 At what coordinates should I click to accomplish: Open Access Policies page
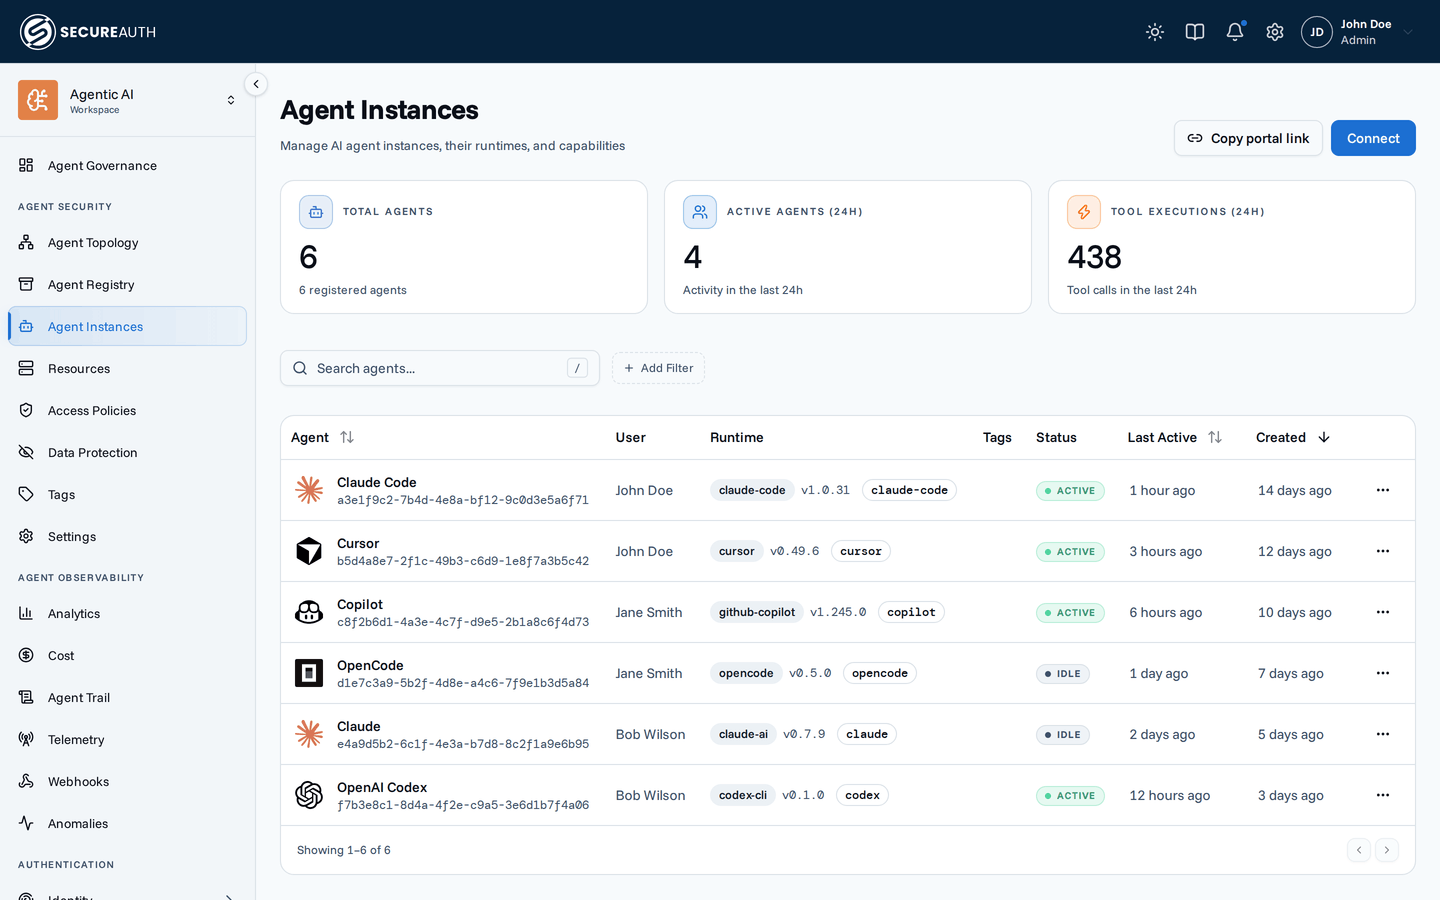127,410
